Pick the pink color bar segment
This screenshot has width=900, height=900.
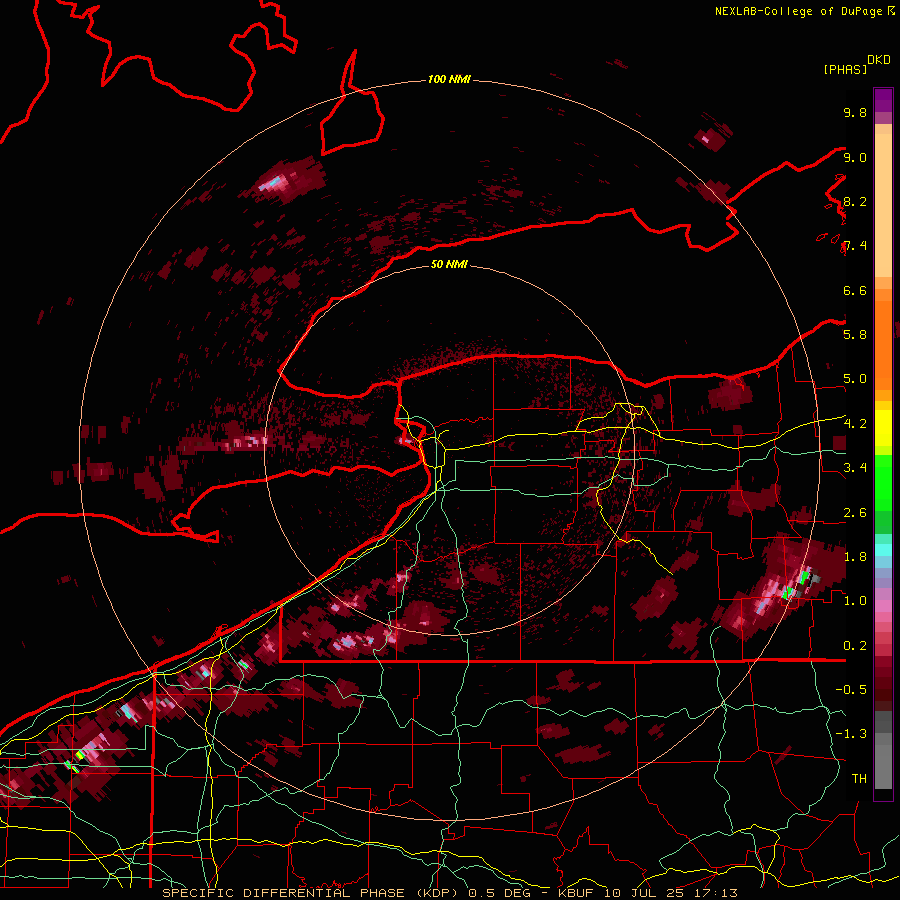[x=883, y=606]
